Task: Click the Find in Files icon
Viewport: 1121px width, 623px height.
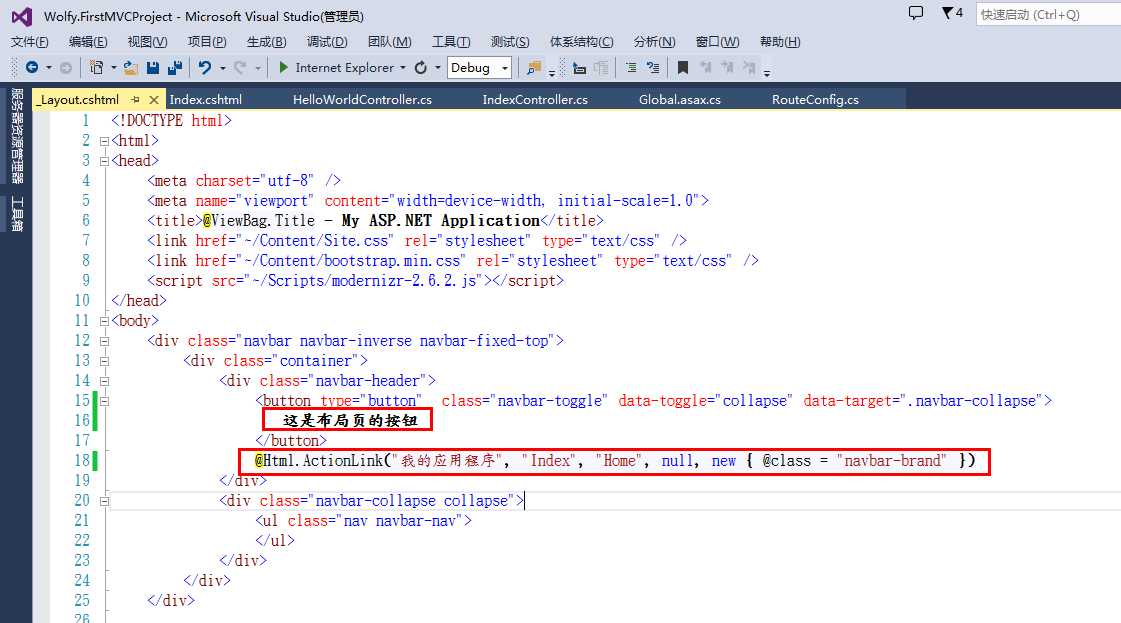Action: click(533, 67)
